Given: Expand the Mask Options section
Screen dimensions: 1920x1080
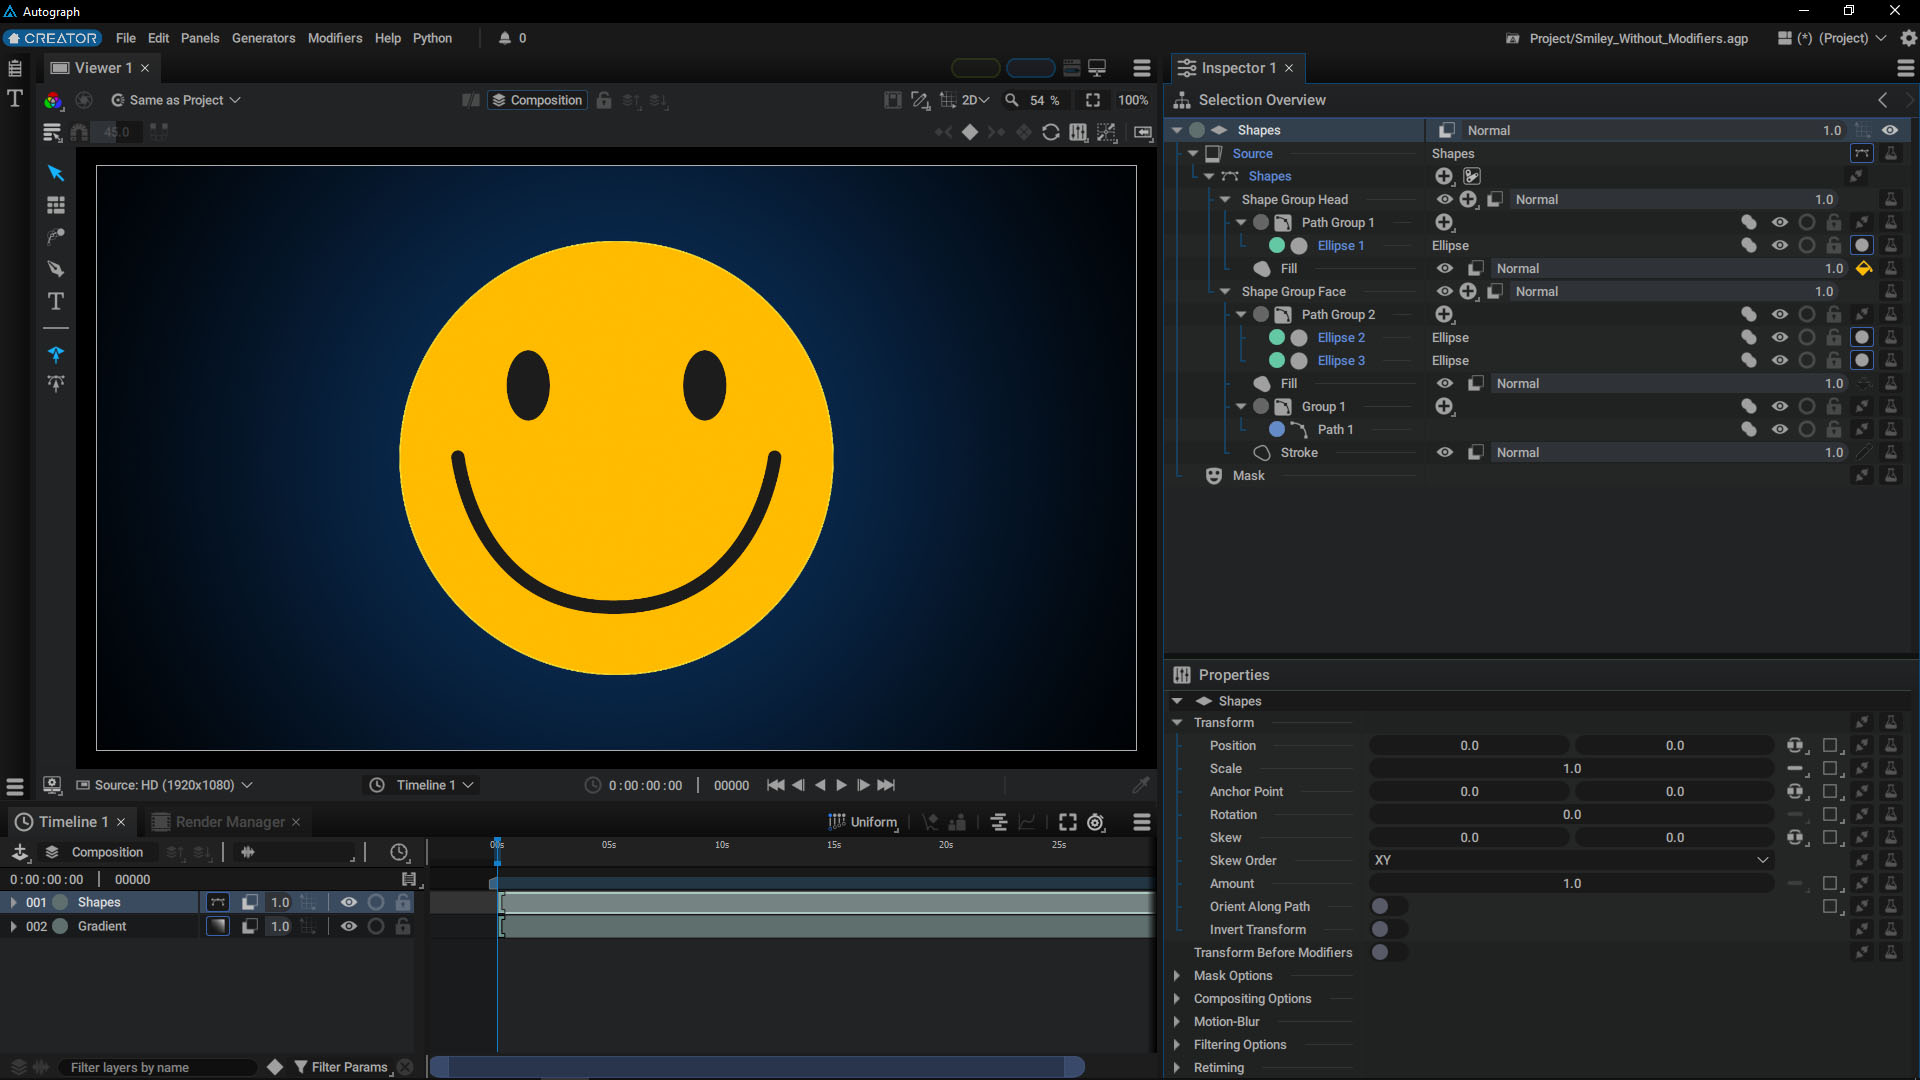Looking at the screenshot, I should pyautogui.click(x=1177, y=975).
